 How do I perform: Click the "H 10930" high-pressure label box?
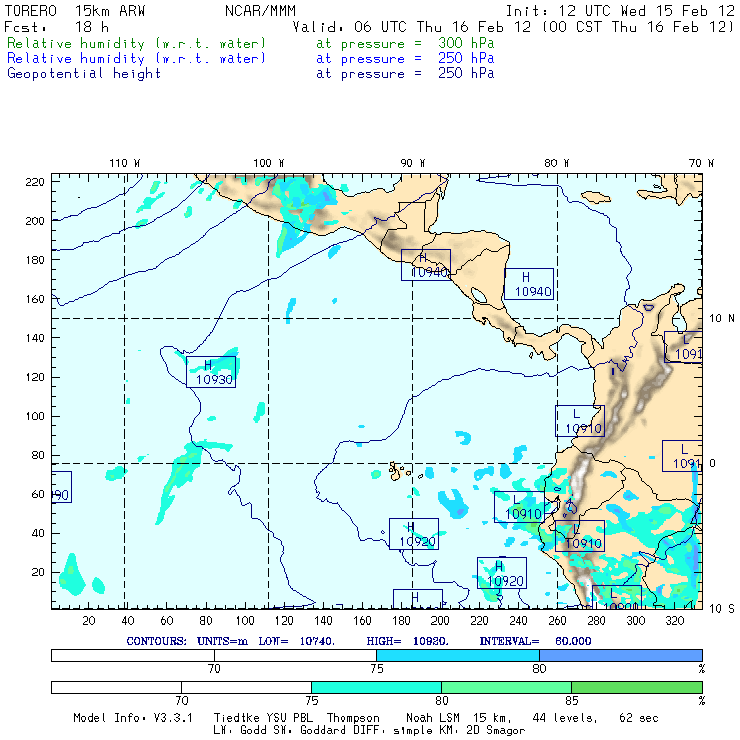pos(211,372)
